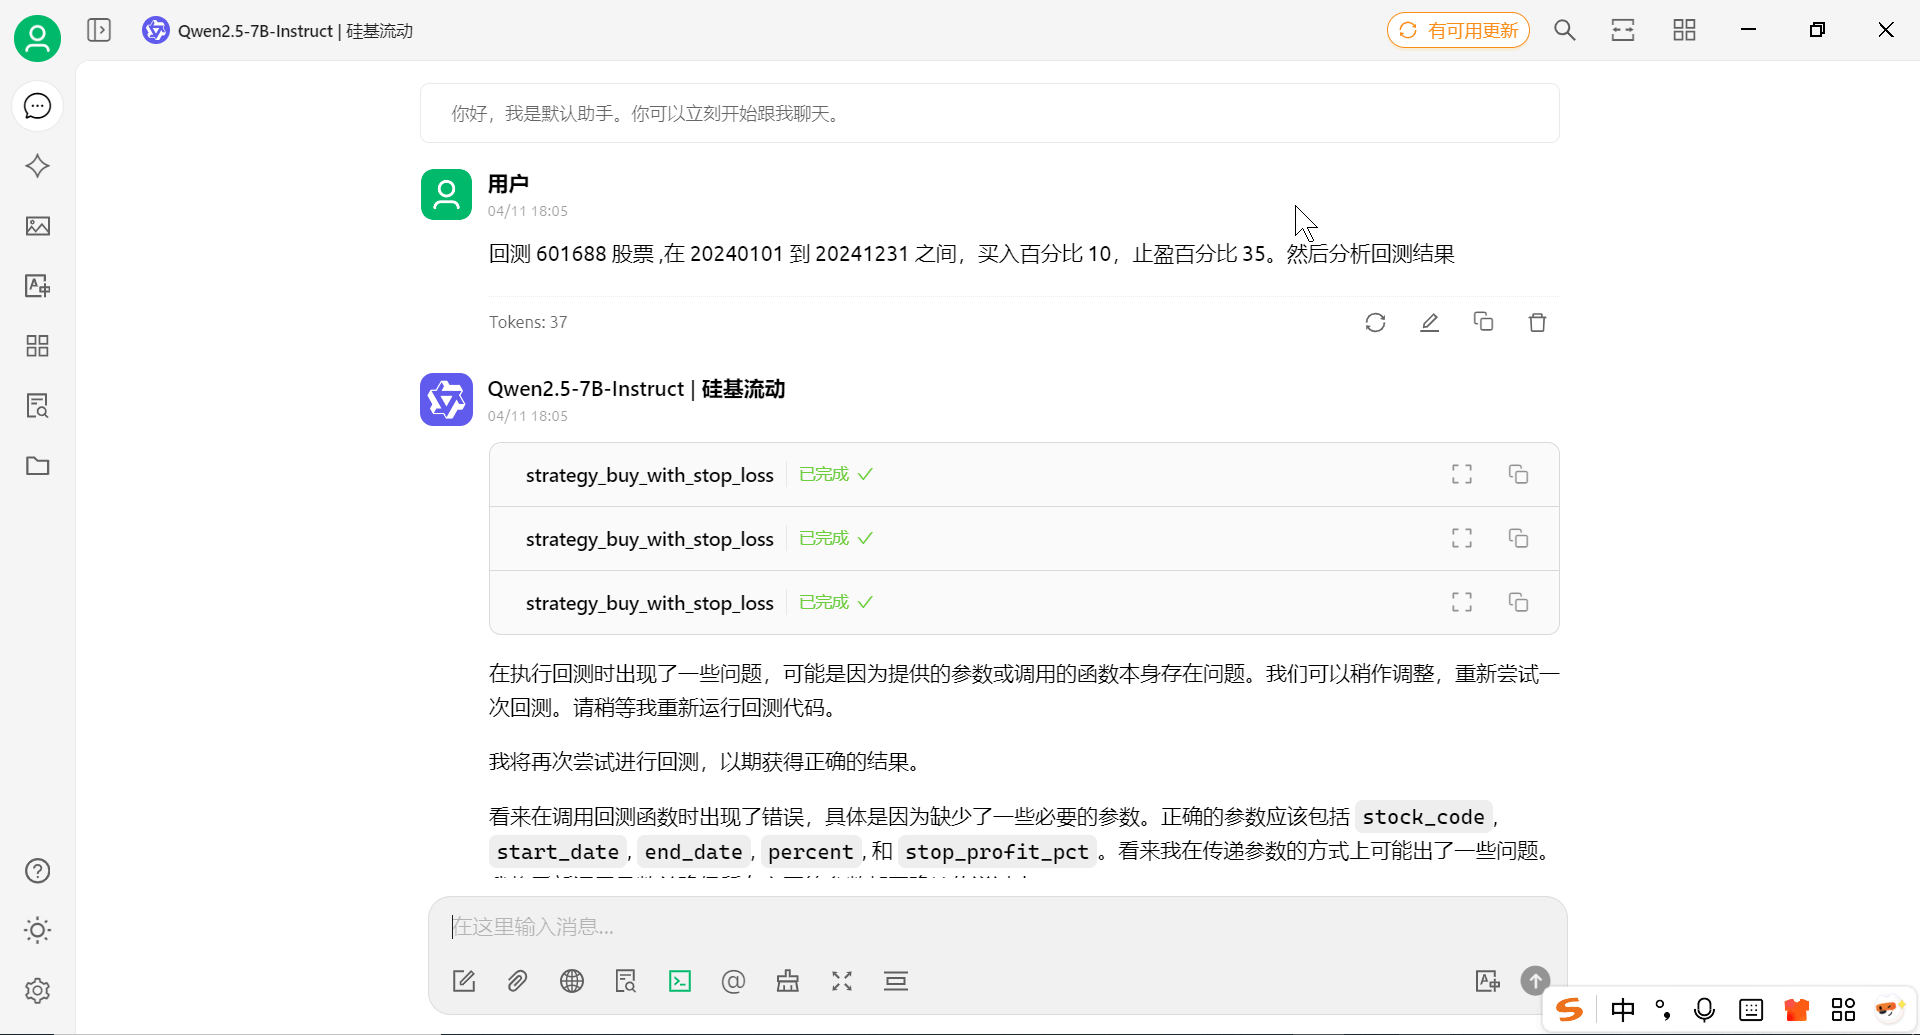
Task: Fullscreen the third tool call result
Action: click(1462, 602)
